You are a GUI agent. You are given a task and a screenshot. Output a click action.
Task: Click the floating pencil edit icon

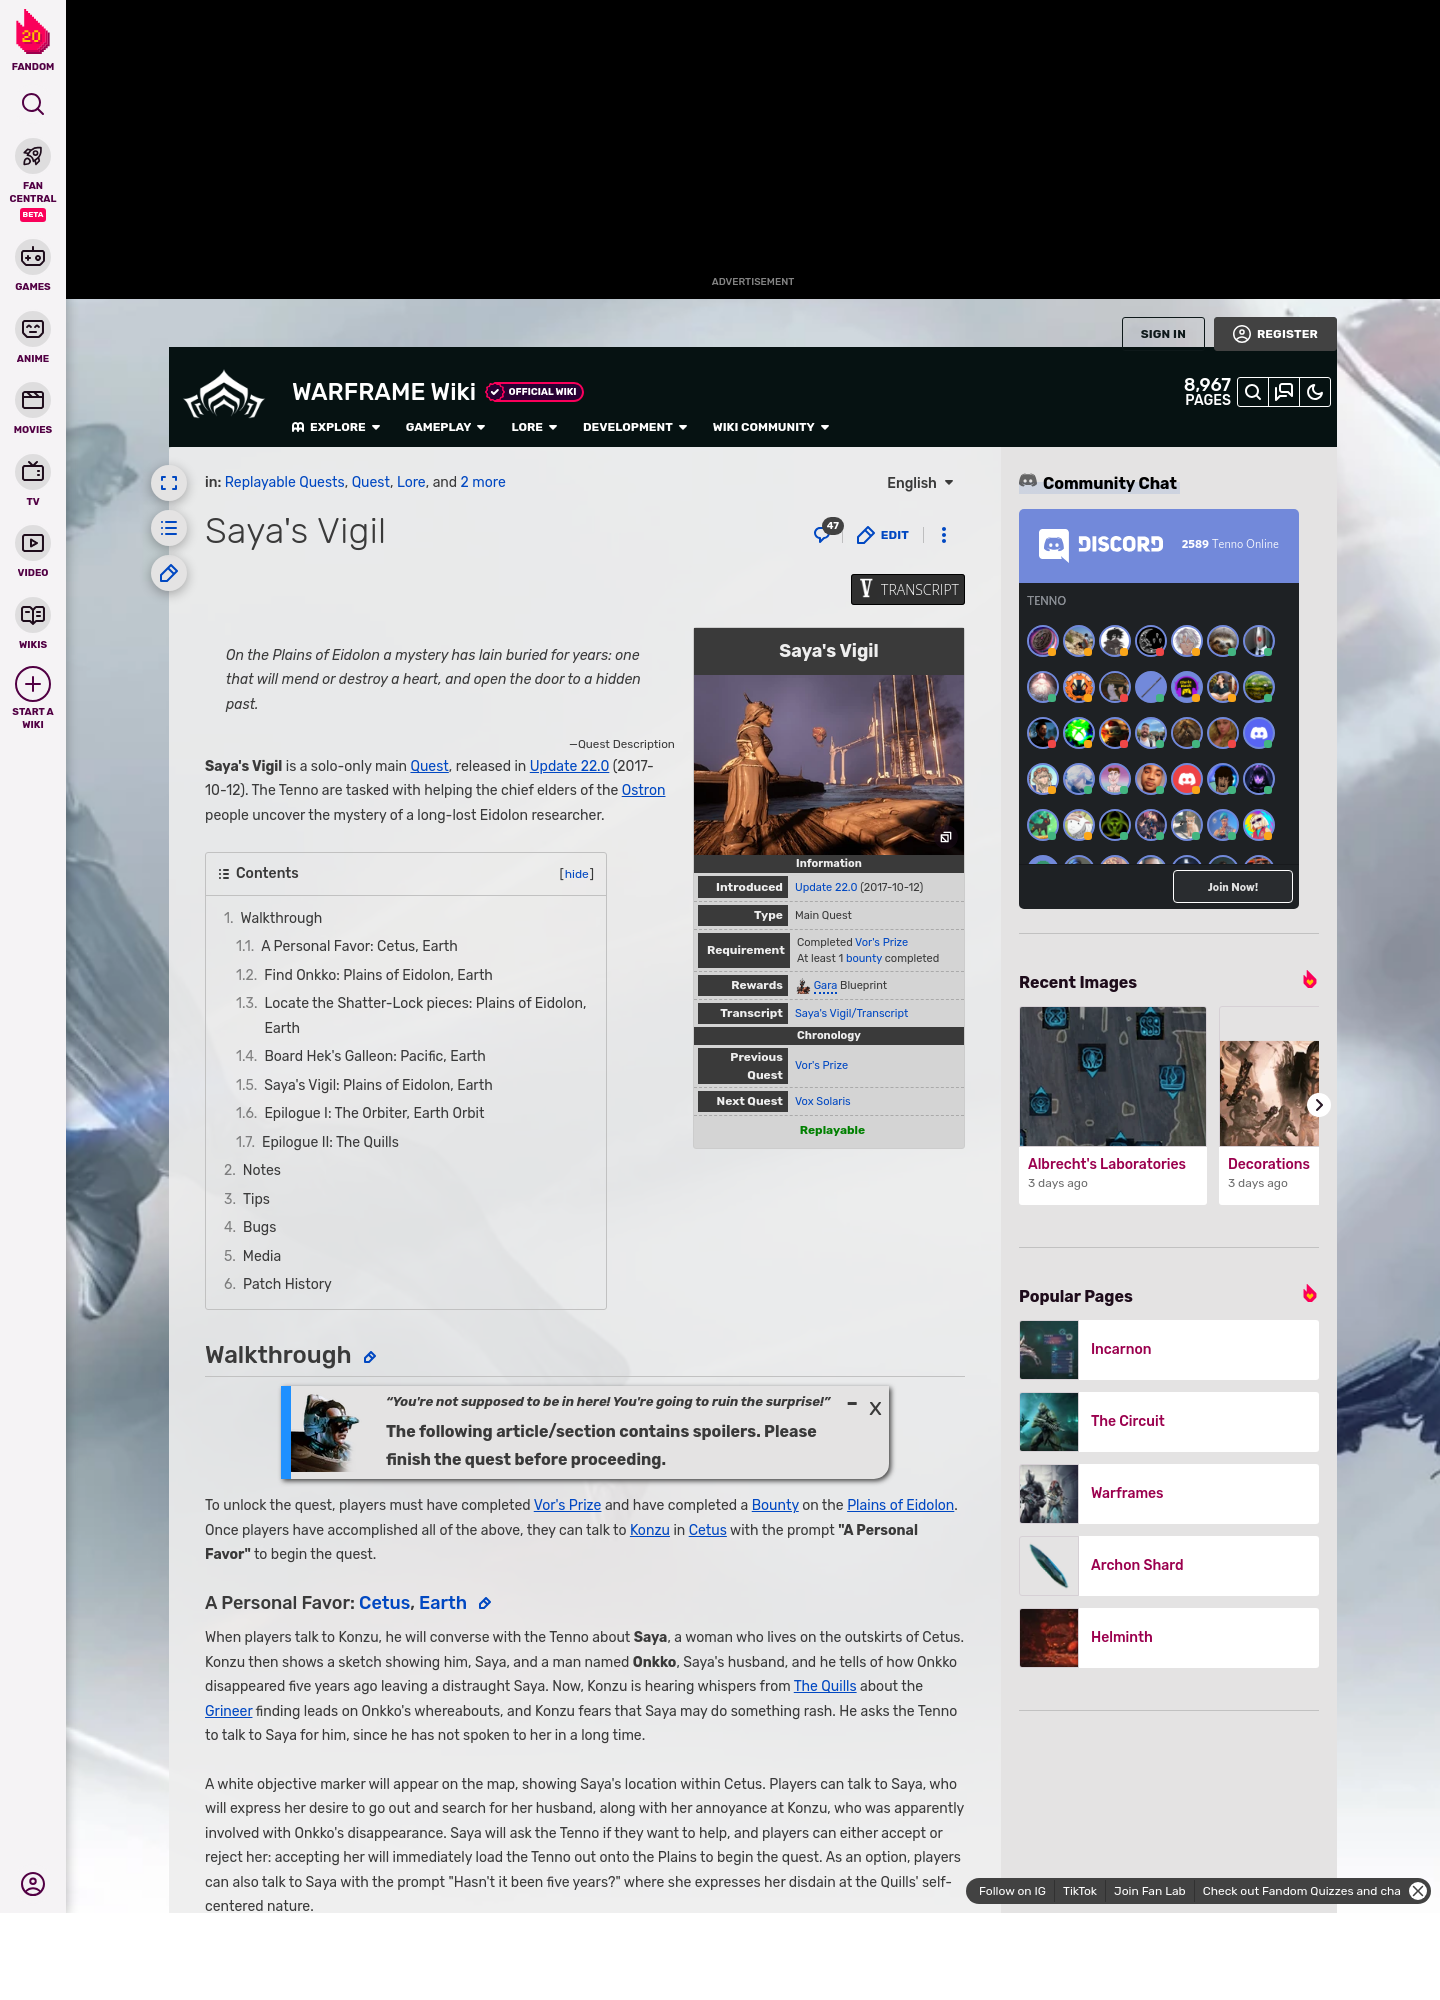point(169,573)
